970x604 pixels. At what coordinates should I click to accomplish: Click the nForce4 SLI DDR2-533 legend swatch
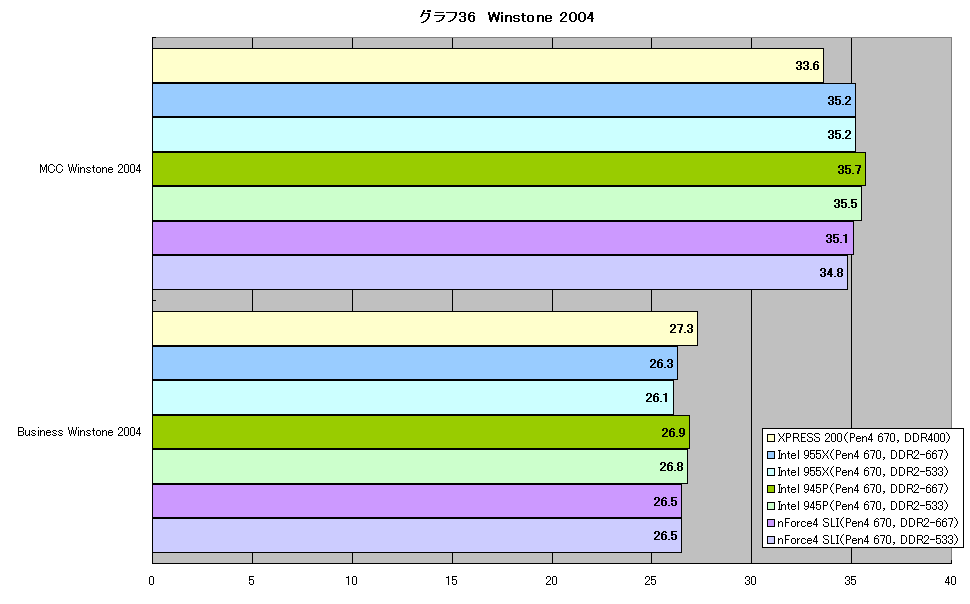771,540
